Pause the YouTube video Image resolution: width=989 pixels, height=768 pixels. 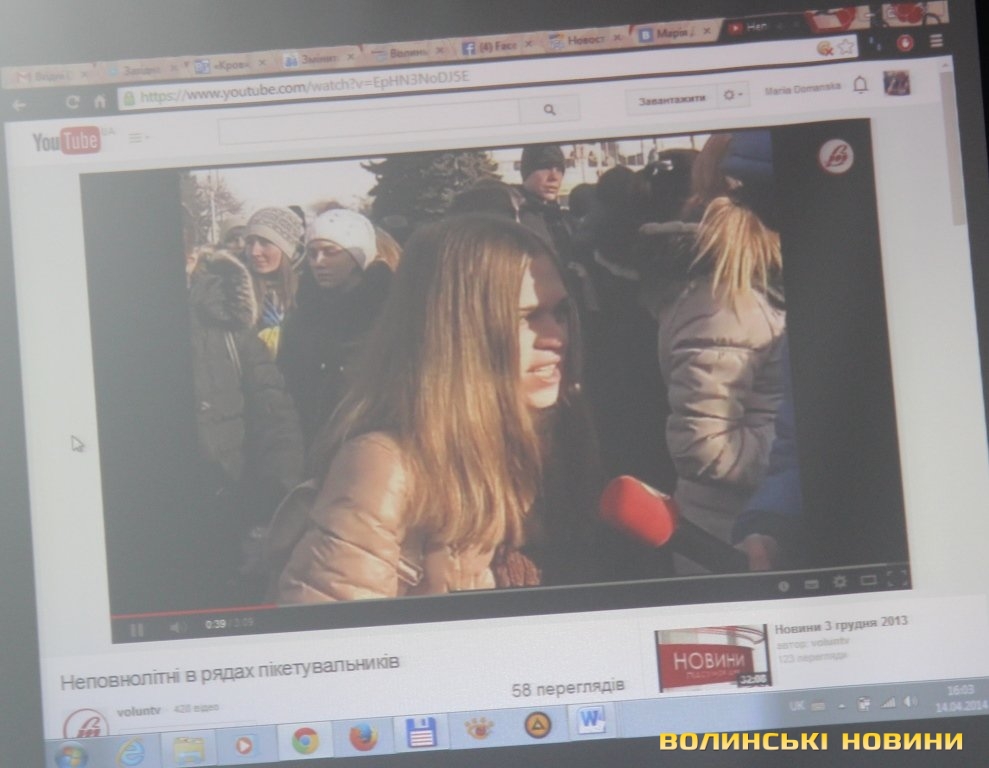pyautogui.click(x=137, y=629)
